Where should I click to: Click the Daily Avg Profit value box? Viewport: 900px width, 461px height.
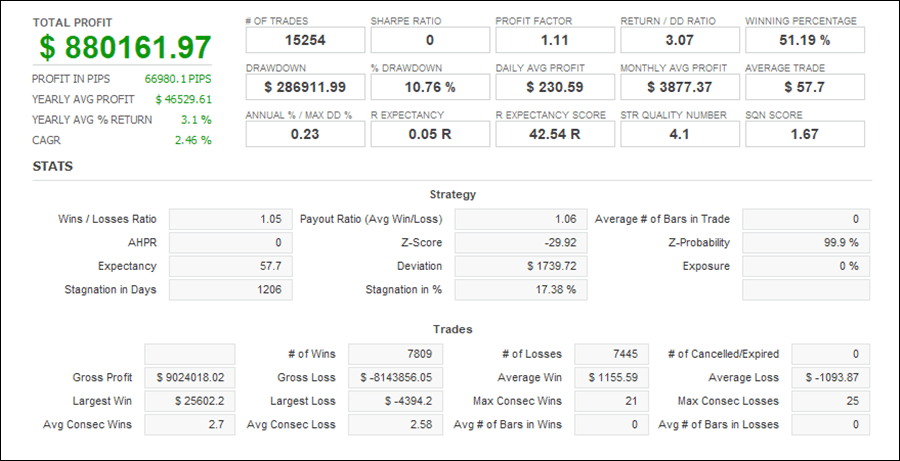point(555,87)
